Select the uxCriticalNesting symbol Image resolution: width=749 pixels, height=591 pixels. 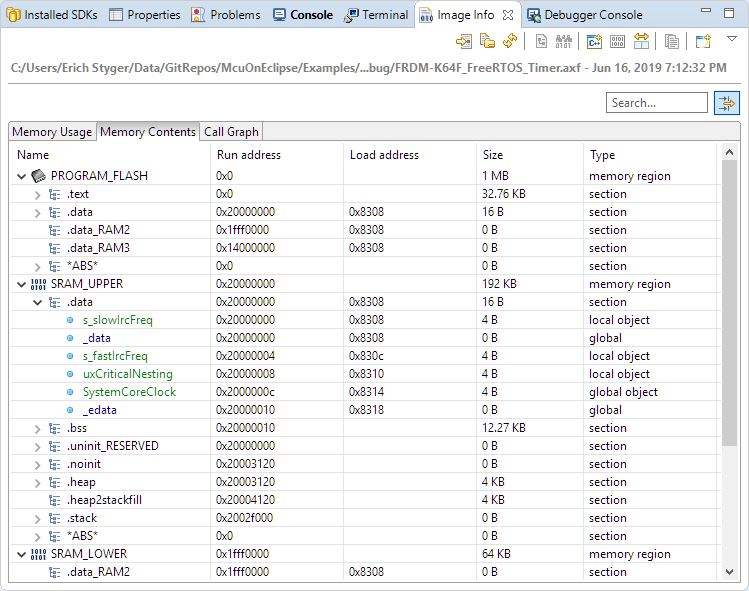tap(128, 374)
